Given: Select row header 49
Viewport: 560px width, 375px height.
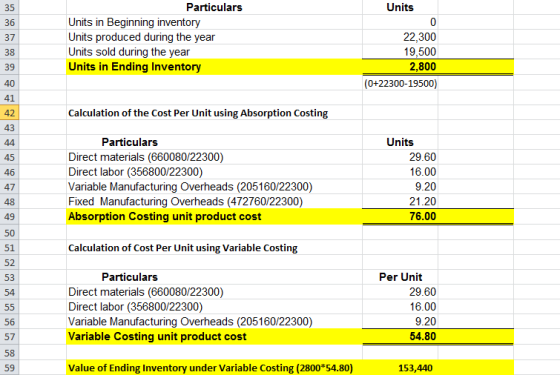Looking at the screenshot, I should pos(9,217).
